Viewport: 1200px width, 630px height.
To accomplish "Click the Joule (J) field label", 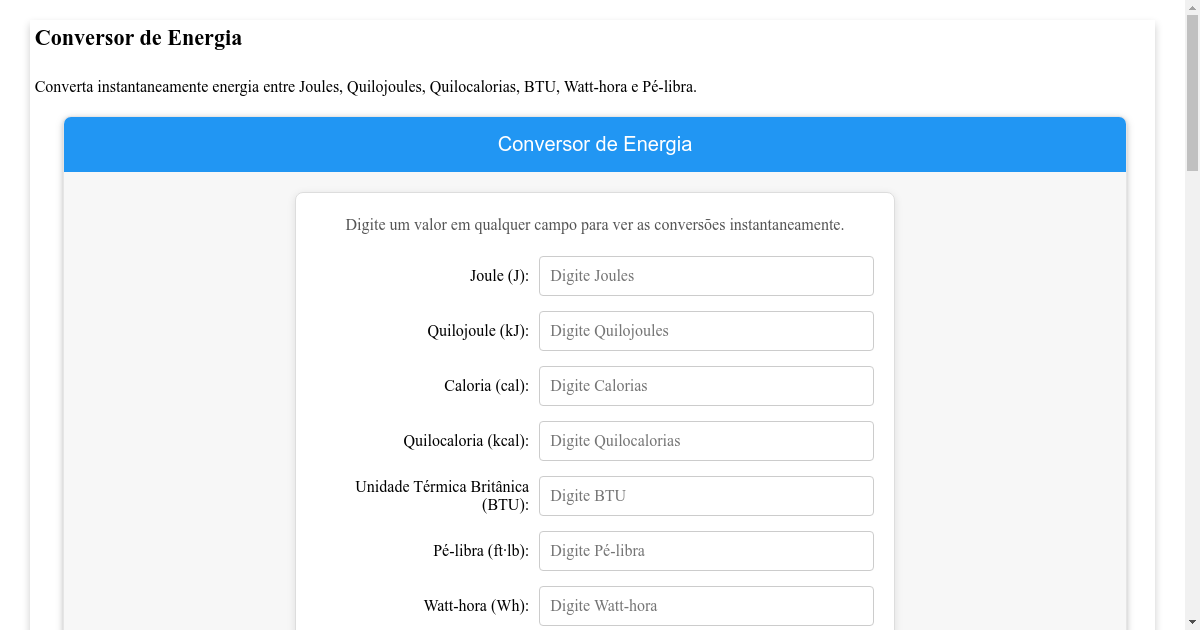I will coord(497,275).
